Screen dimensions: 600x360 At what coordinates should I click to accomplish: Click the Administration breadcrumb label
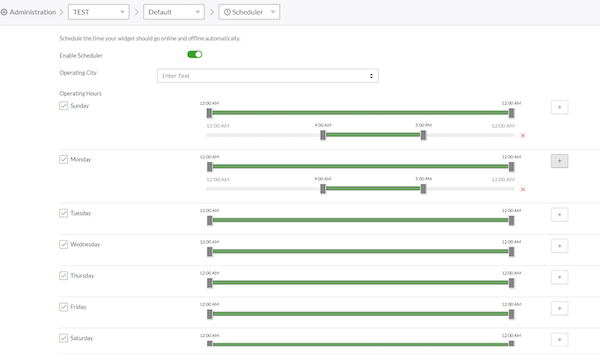pos(33,12)
